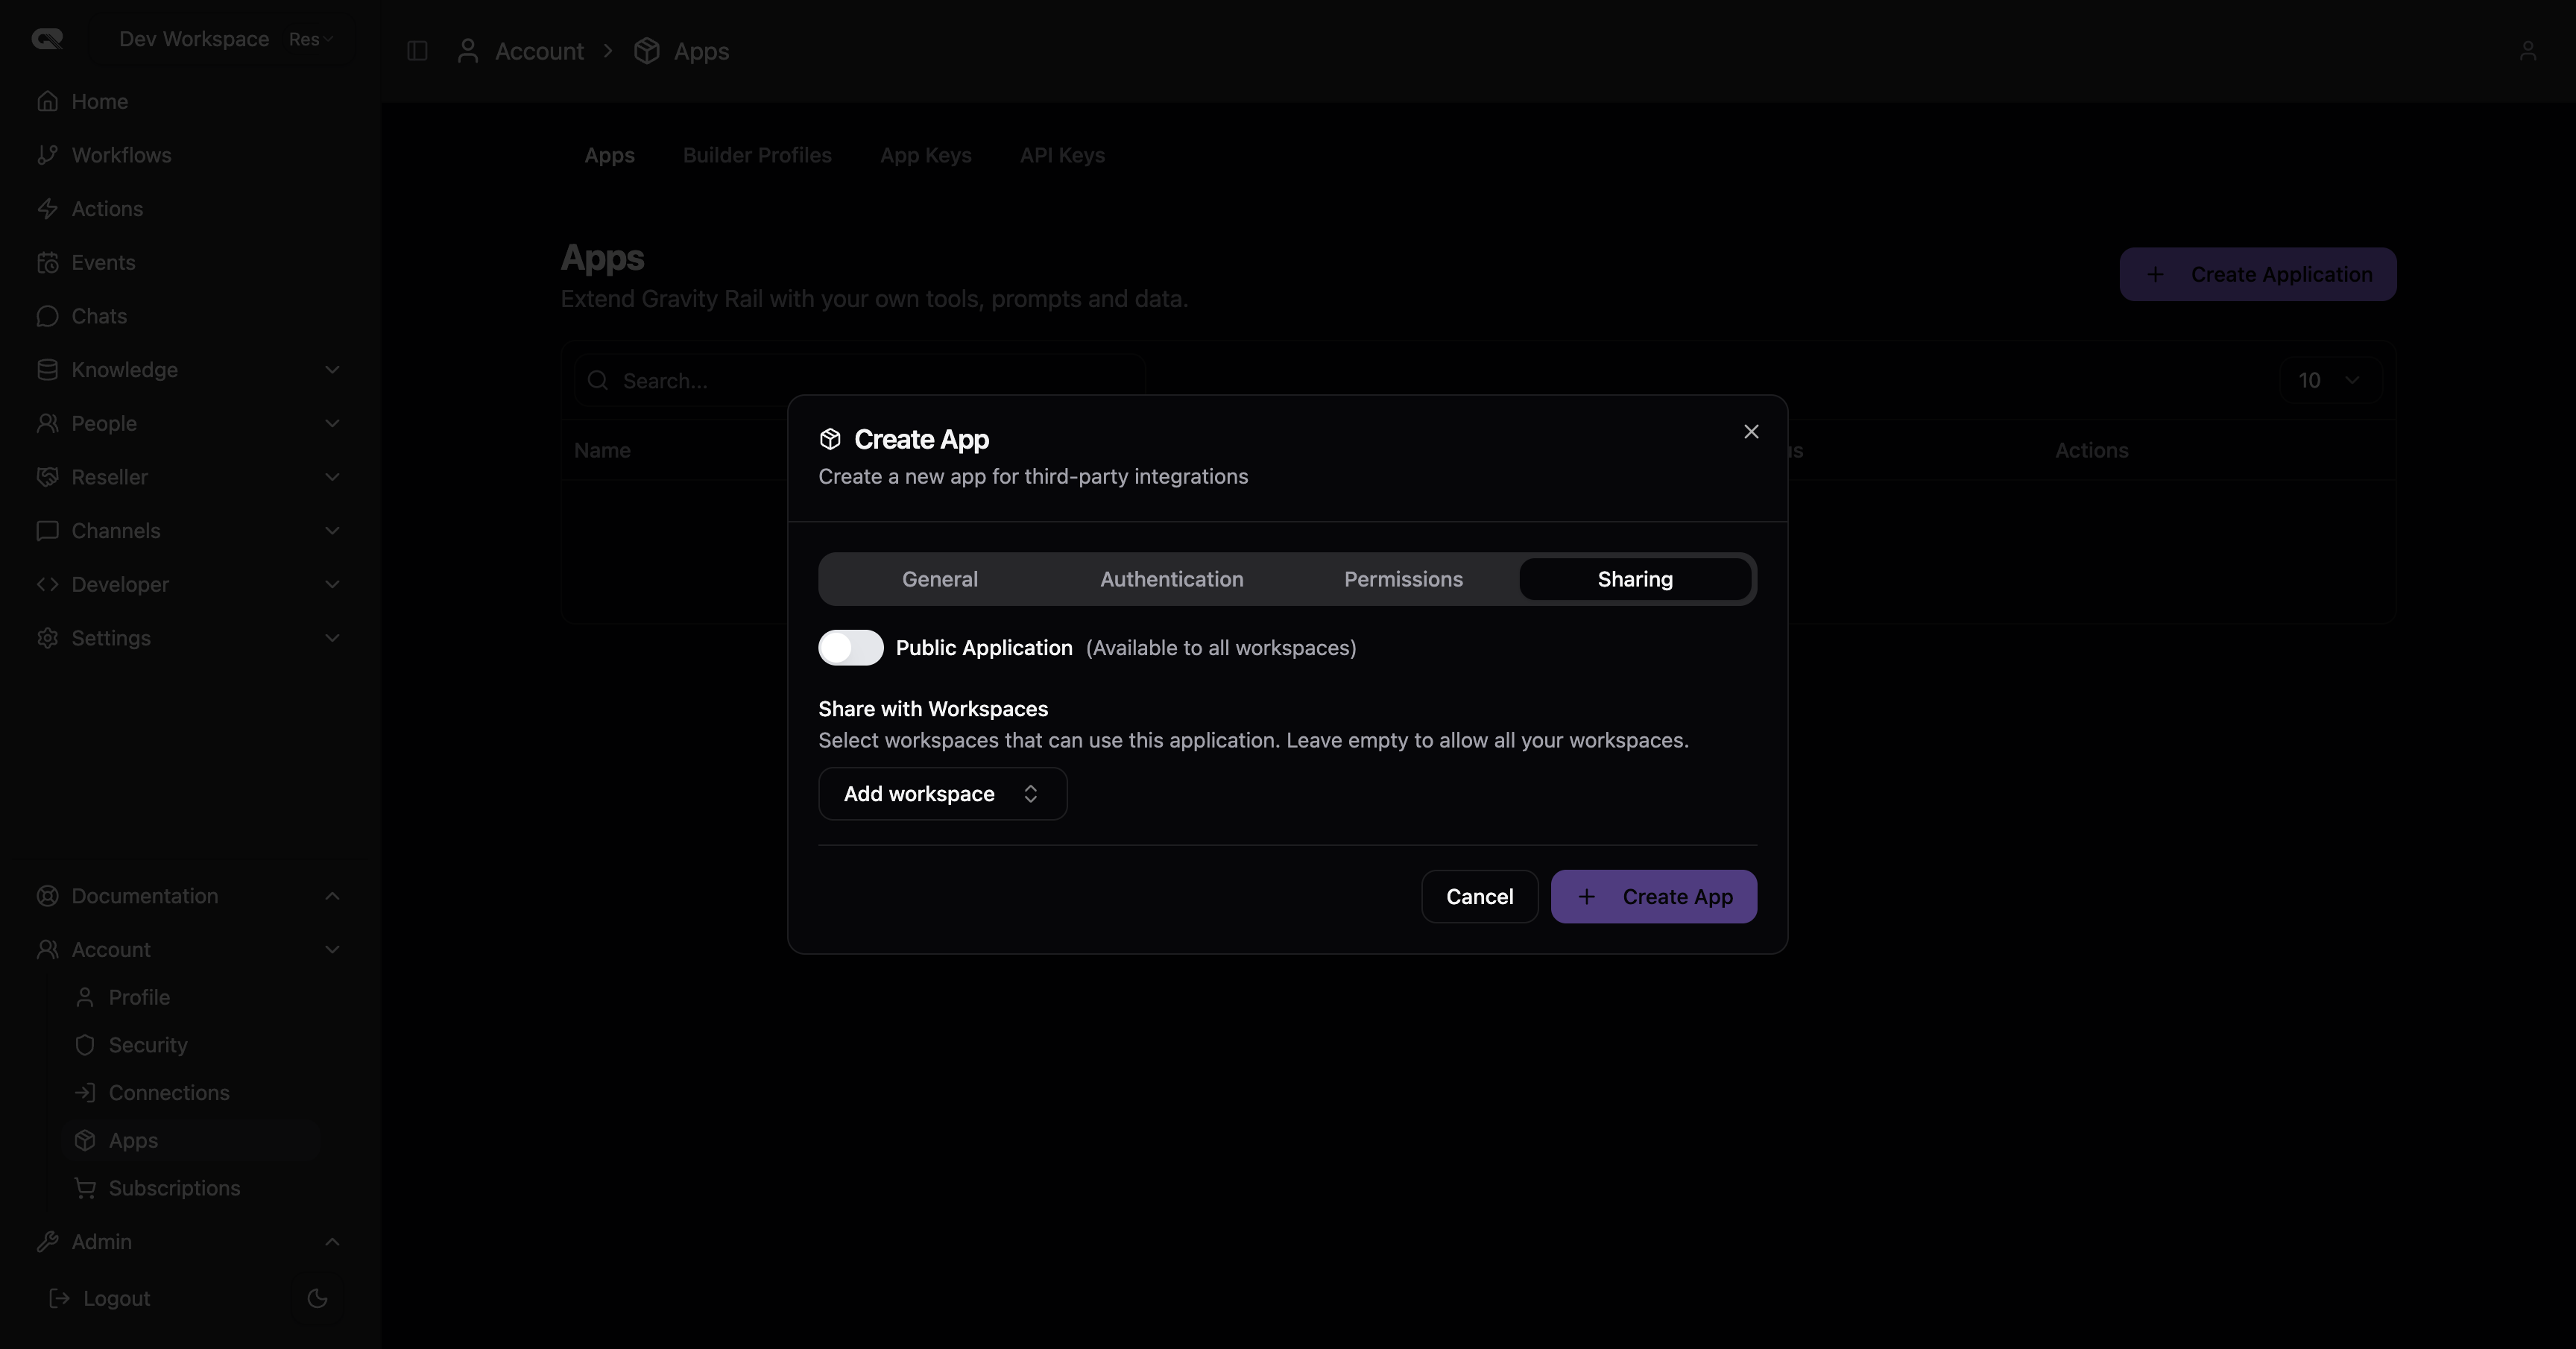2576x1349 pixels.
Task: Open Apps in the Account submenu
Action: pyautogui.click(x=190, y=1141)
